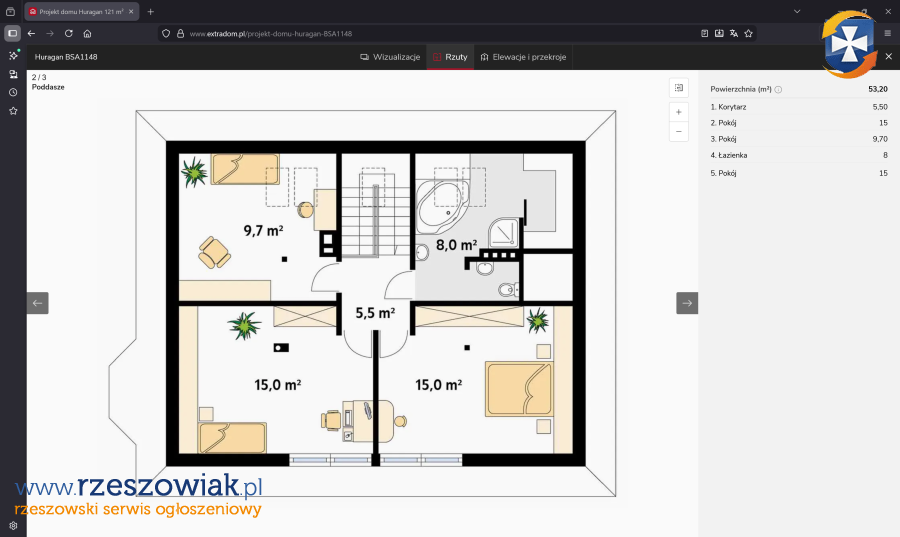
Task: Zoom out of the floor plan
Action: click(x=679, y=131)
